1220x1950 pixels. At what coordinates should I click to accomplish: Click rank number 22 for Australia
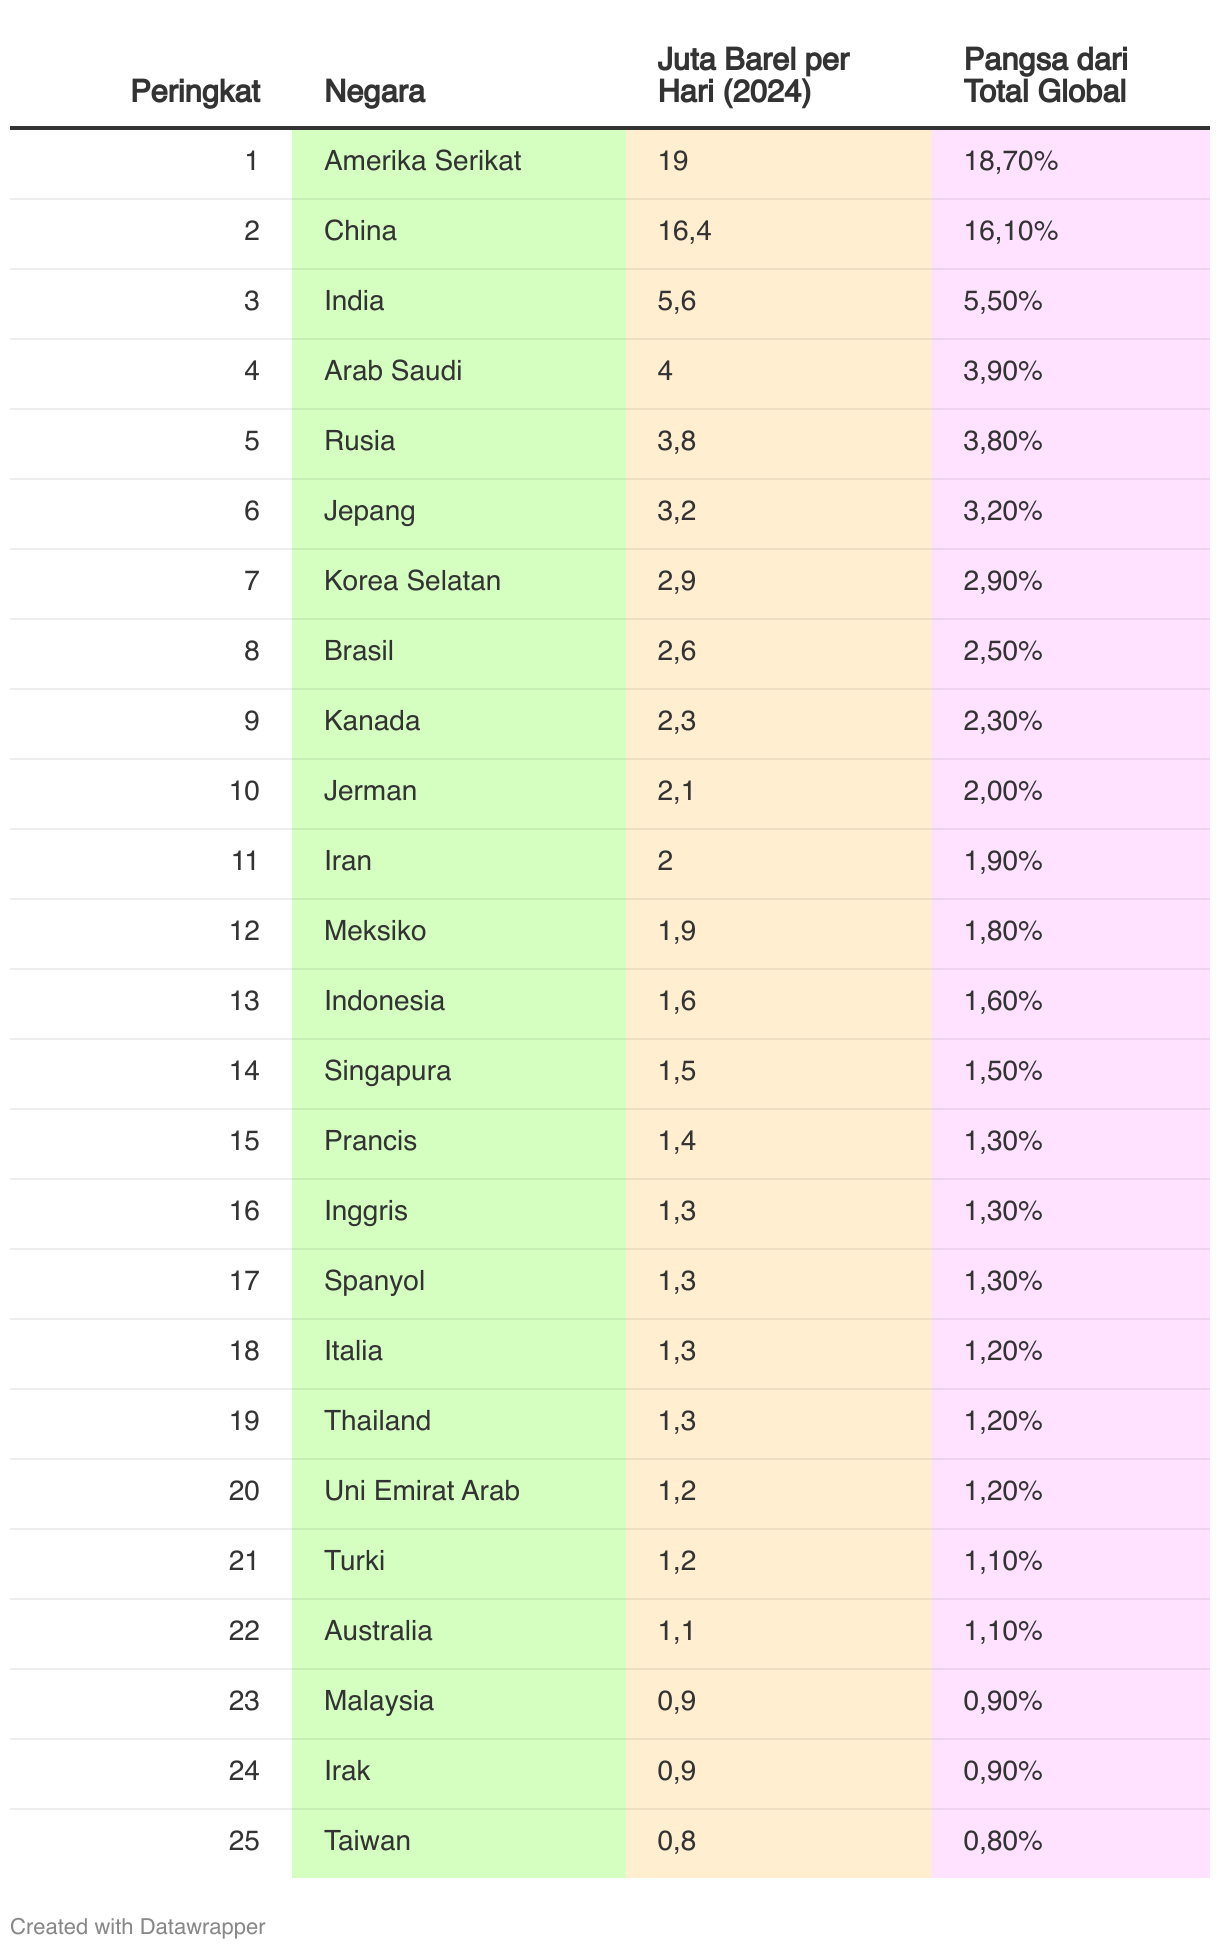pos(244,1631)
